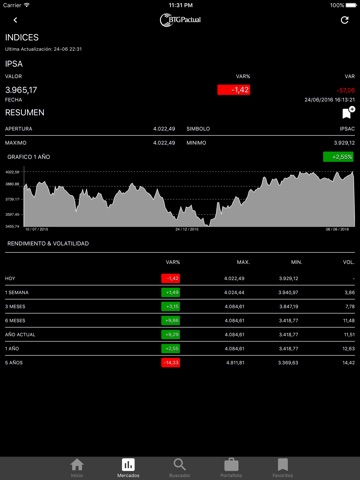Click the refresh icon
The width and height of the screenshot is (360, 480).
point(345,20)
